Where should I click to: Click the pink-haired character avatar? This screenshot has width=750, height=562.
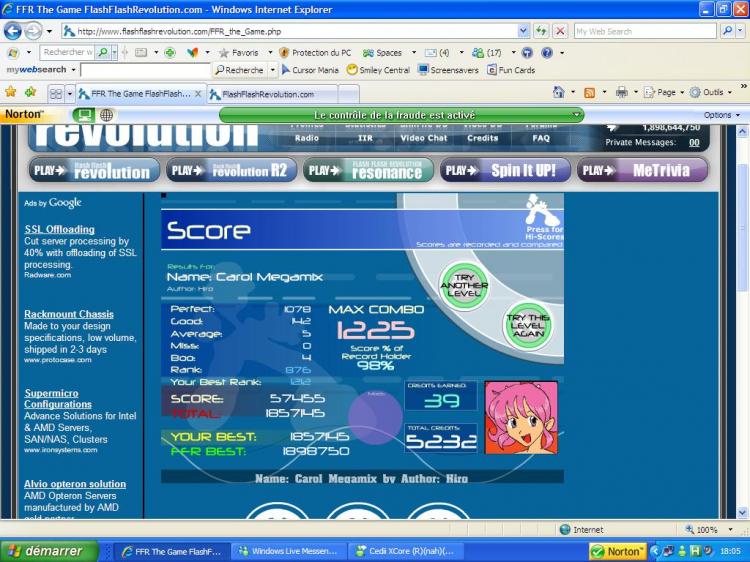[521, 418]
